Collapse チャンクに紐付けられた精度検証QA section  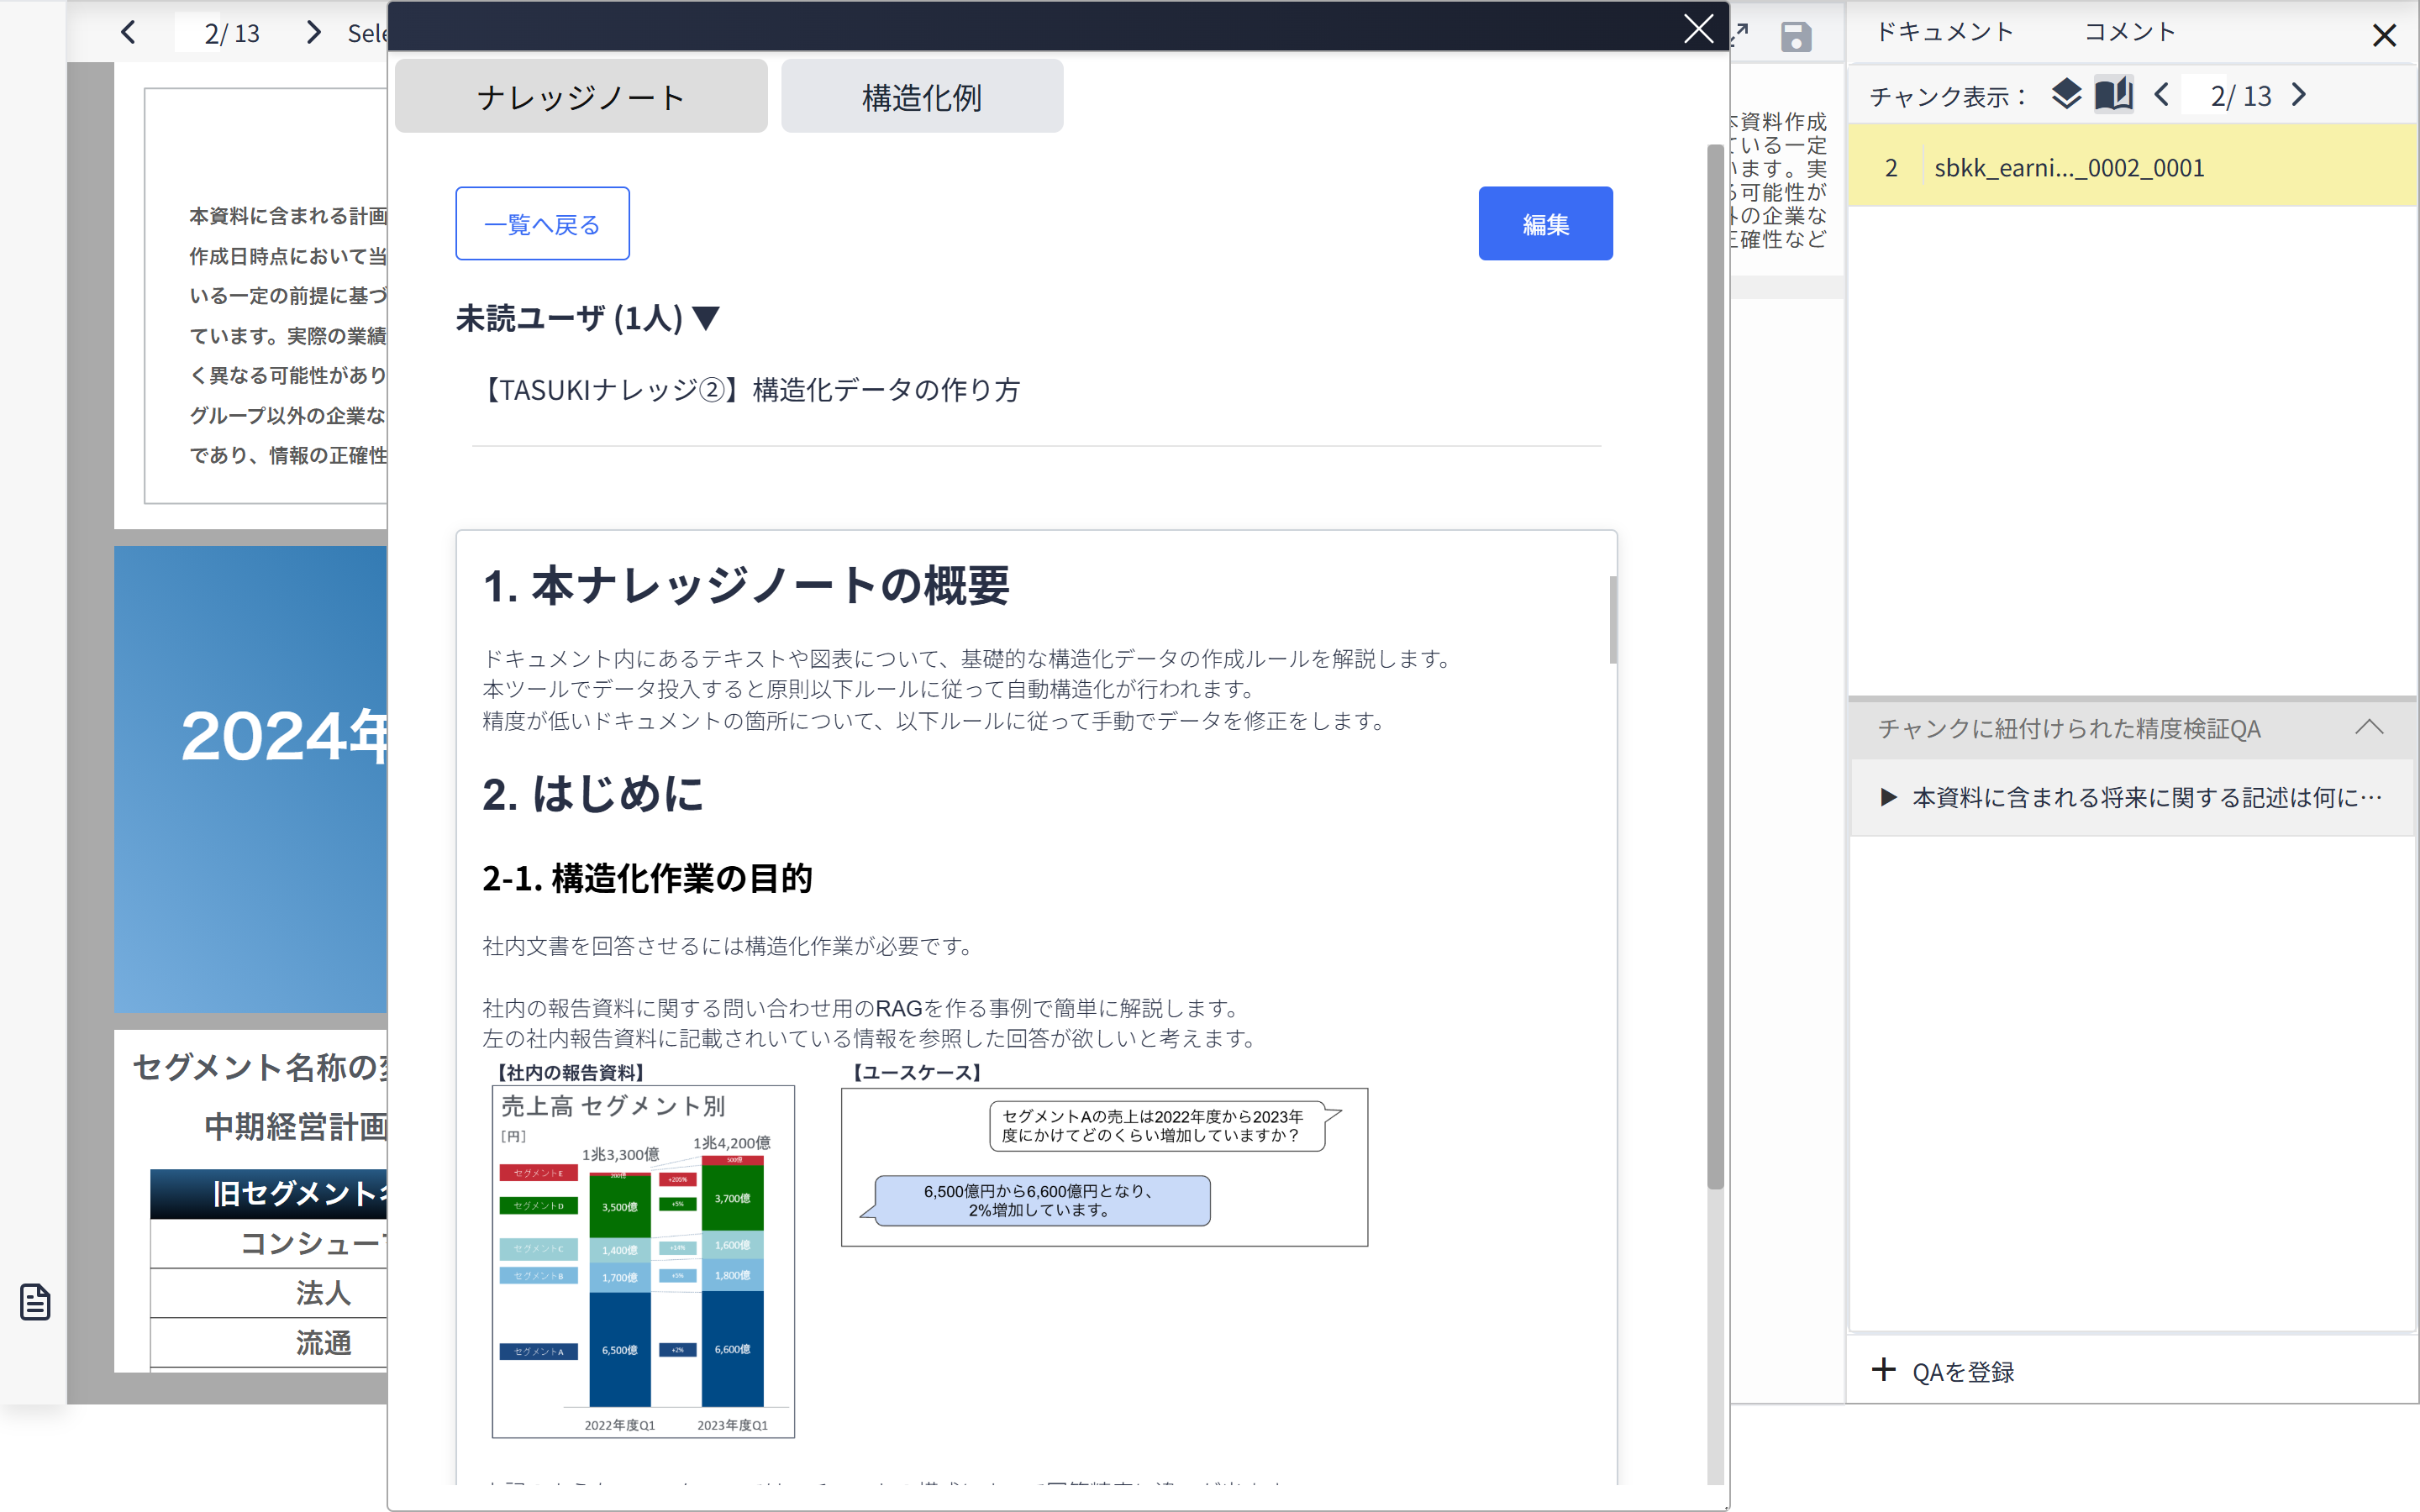point(2368,727)
